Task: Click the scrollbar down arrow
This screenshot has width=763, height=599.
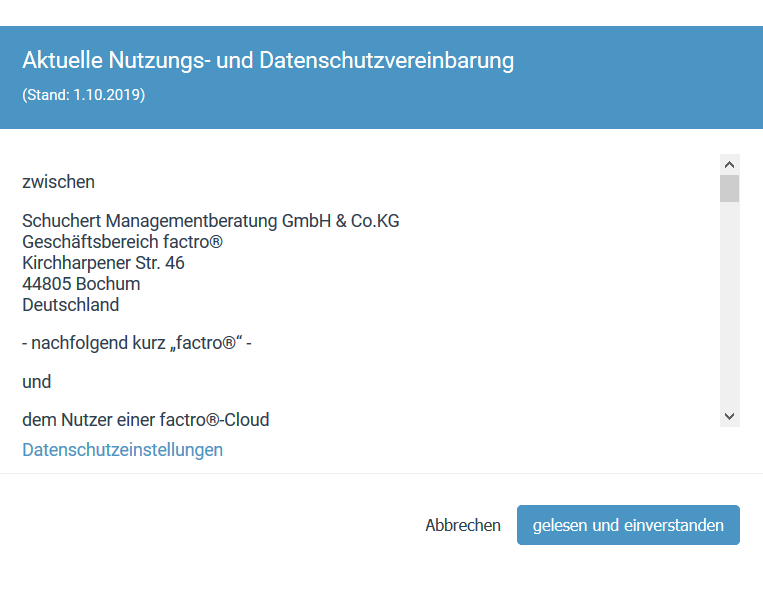Action: tap(729, 416)
